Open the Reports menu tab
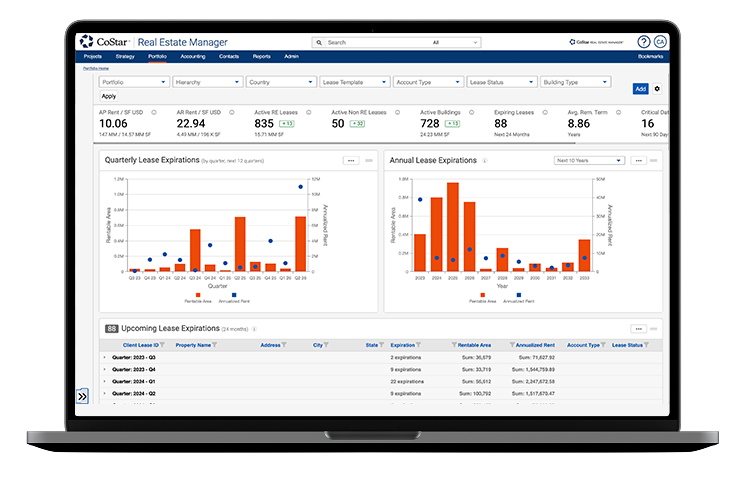Image resolution: width=750 pixels, height=494 pixels. pos(261,57)
